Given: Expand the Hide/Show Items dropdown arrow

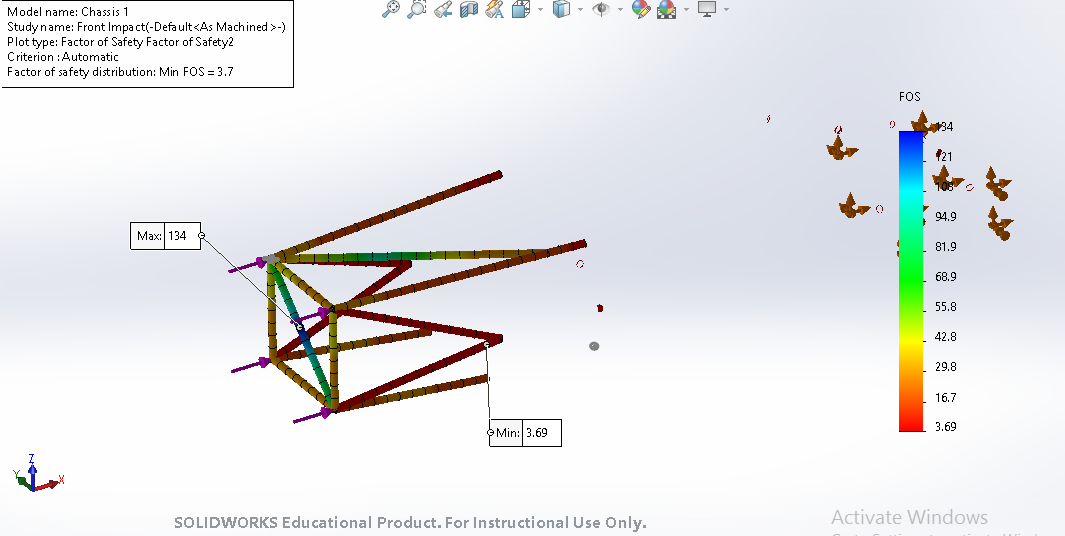Looking at the screenshot, I should click(x=619, y=9).
